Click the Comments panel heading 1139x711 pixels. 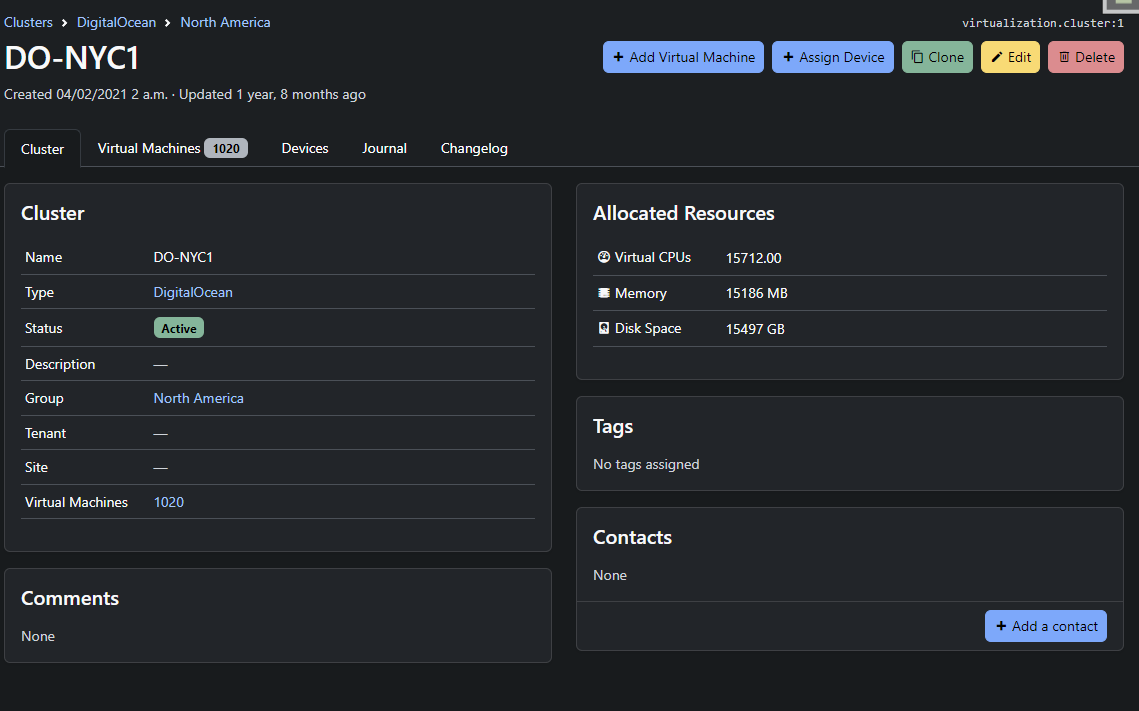point(70,598)
